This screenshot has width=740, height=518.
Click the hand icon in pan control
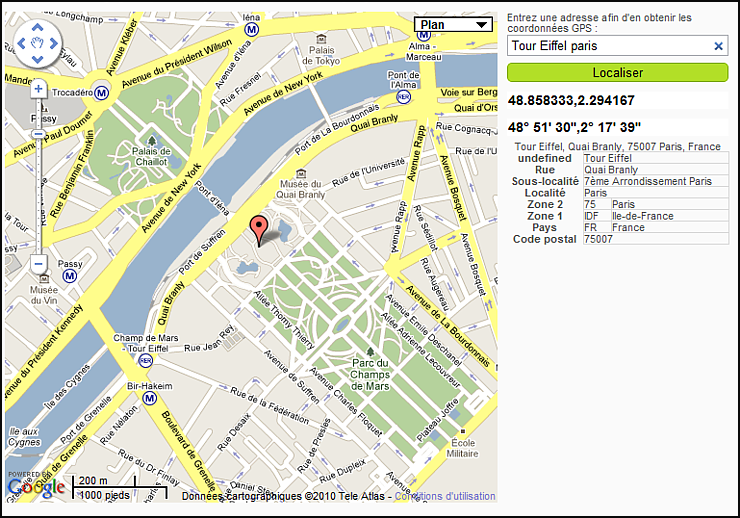pos(38,43)
